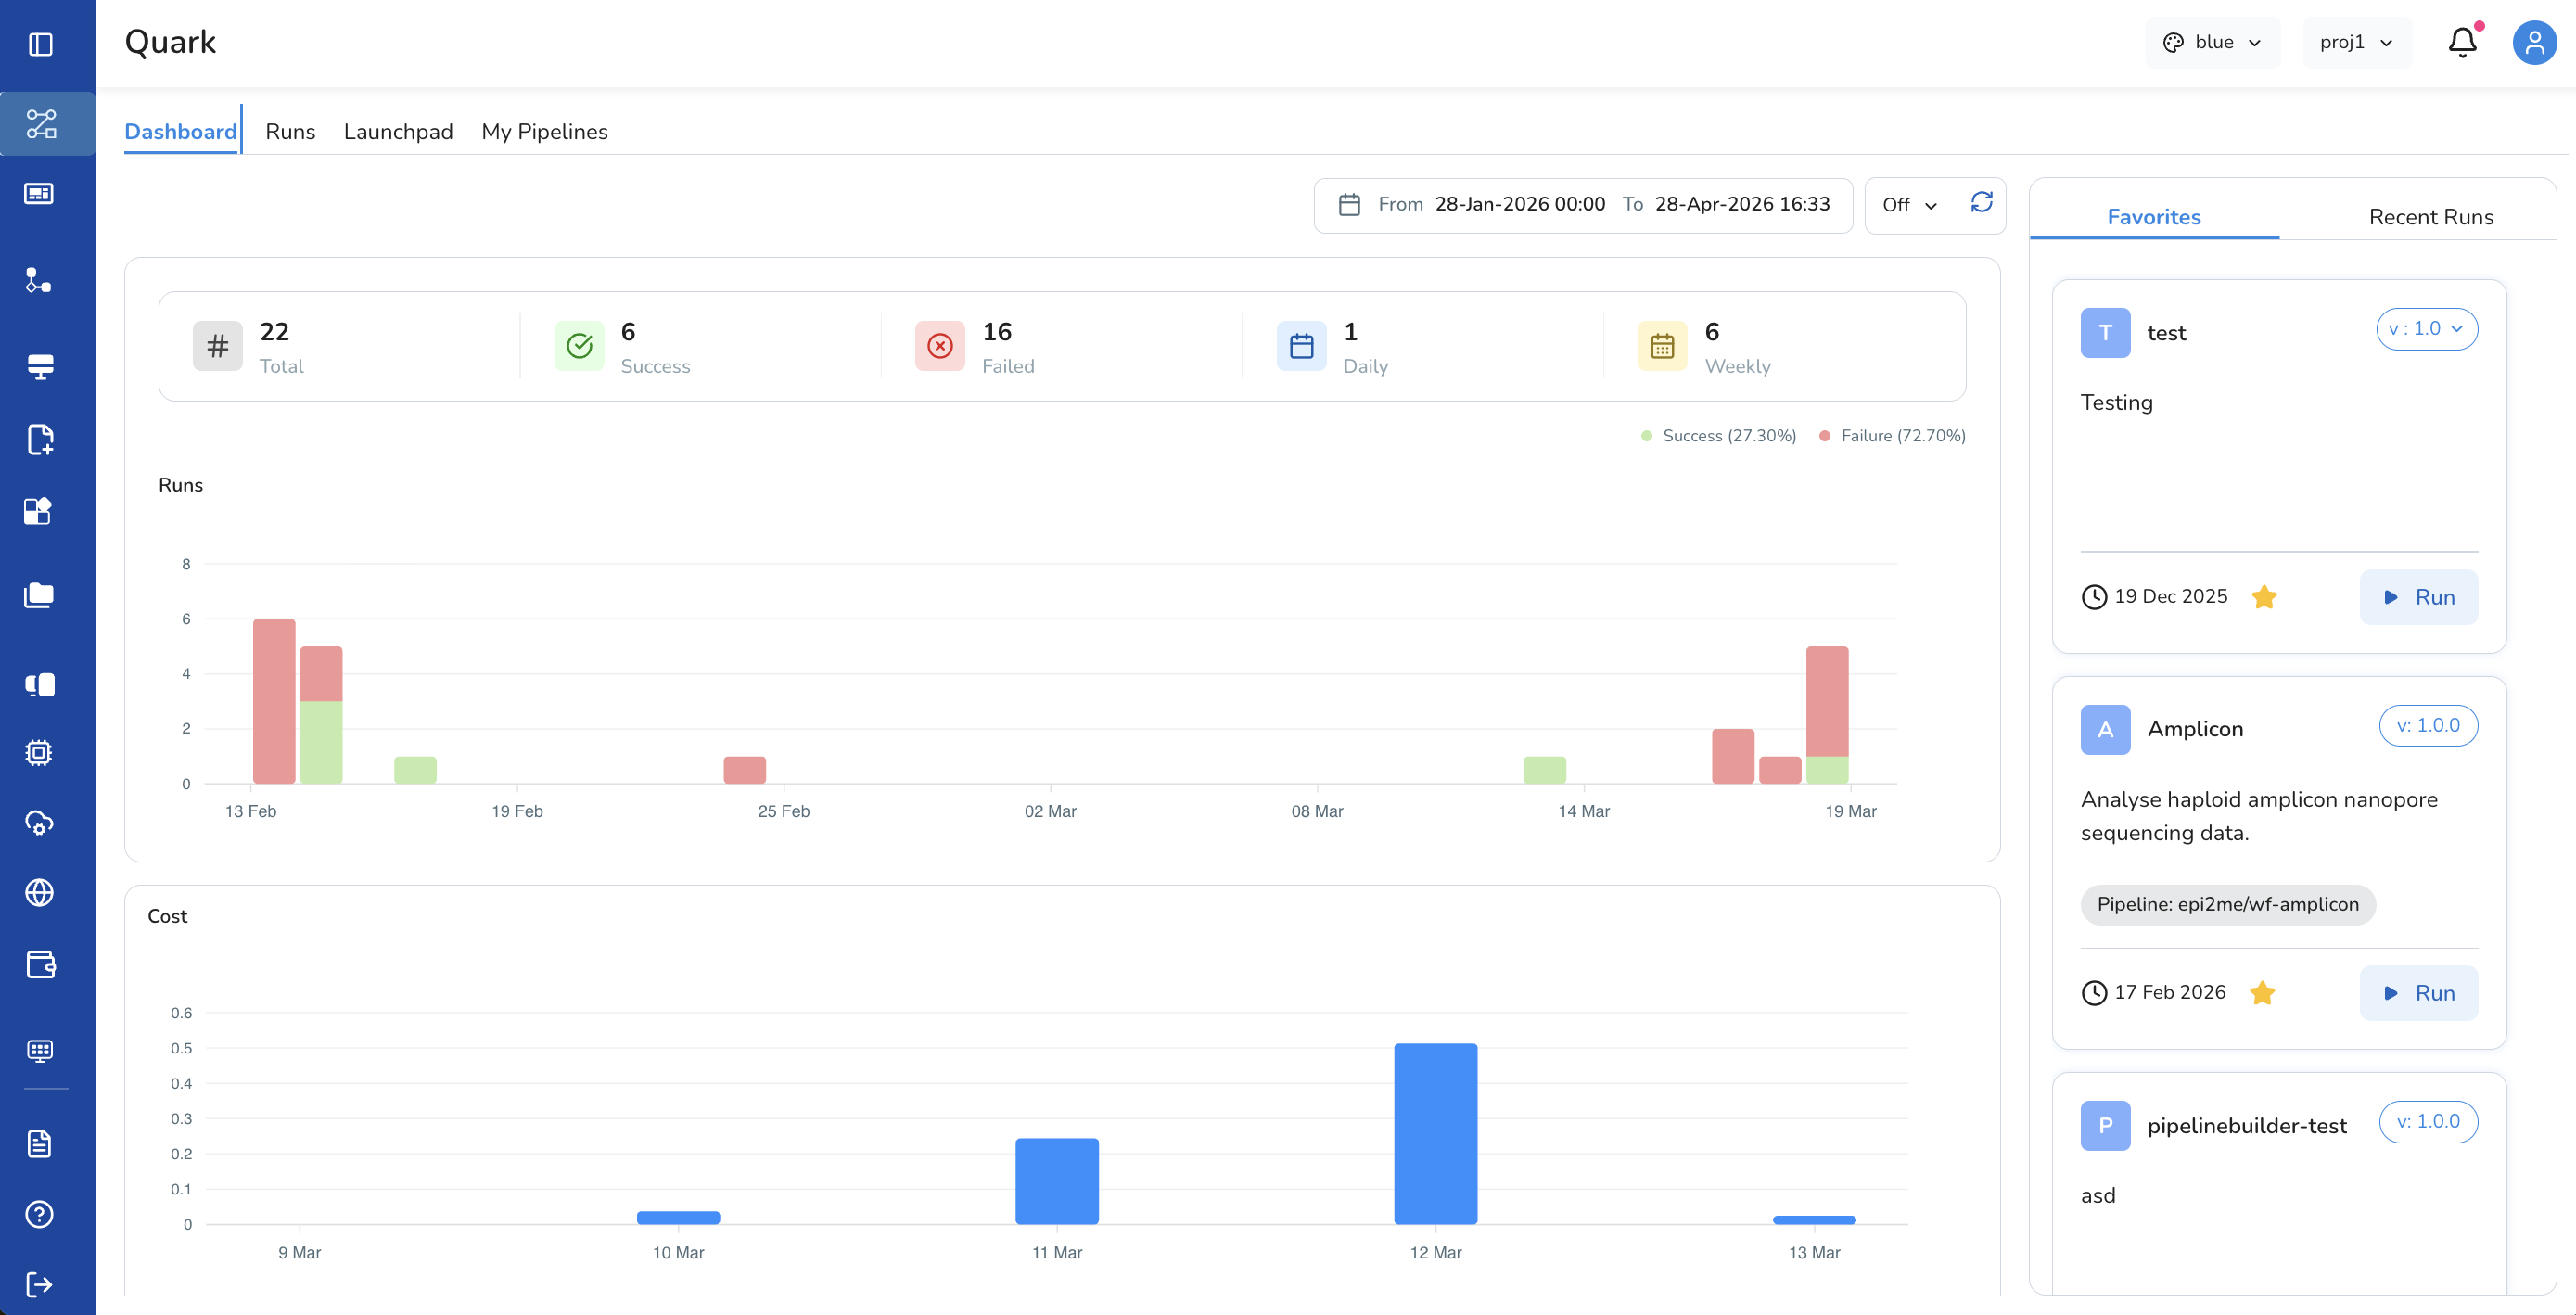
Task: Switch to the Recent Runs tab
Action: point(2431,217)
